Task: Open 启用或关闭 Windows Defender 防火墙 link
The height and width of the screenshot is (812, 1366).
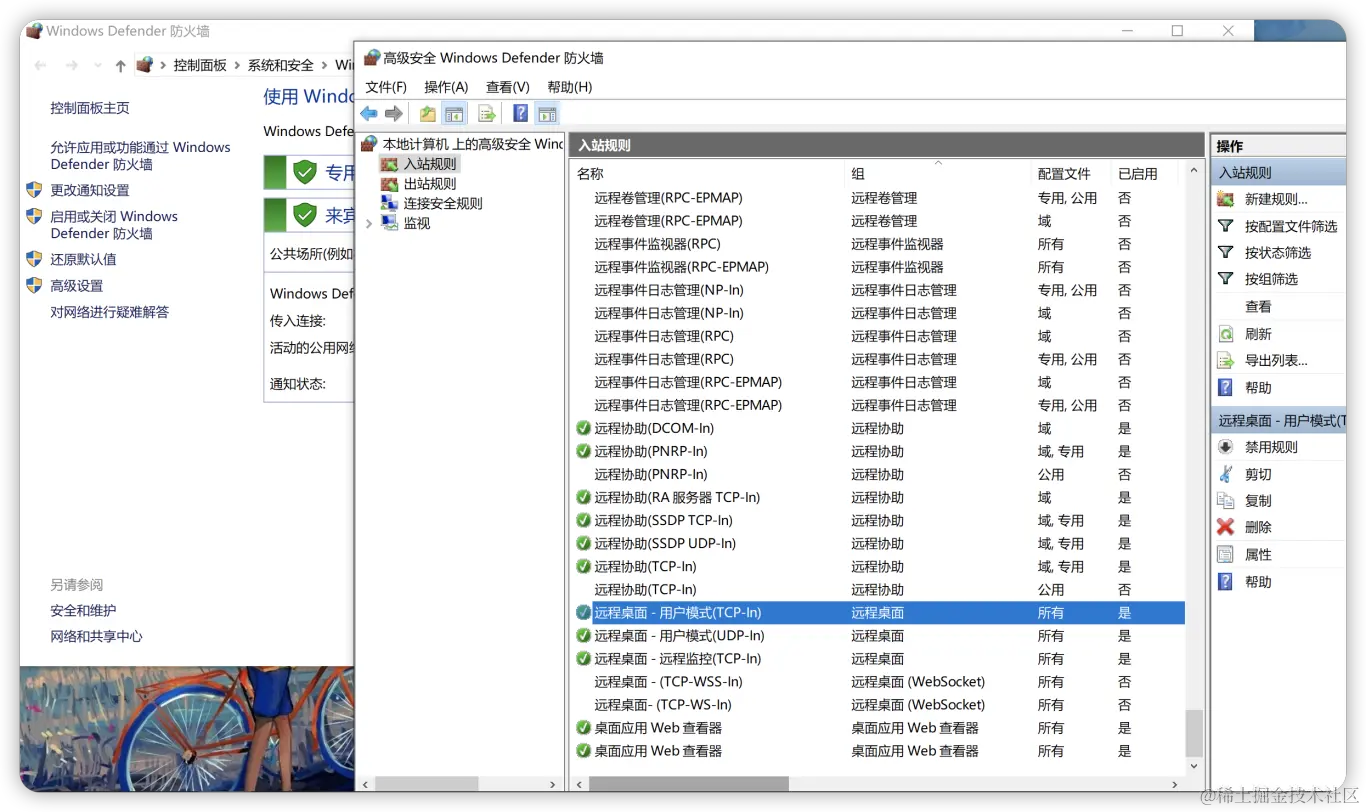Action: pyautogui.click(x=114, y=224)
